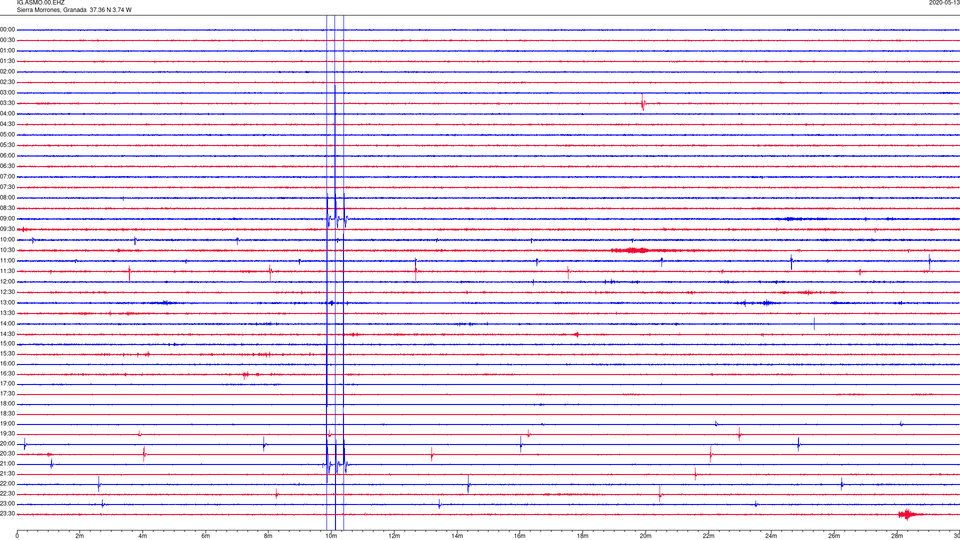Pick the 8m axis tick label
This screenshot has height=540, width=960.
coord(268,536)
